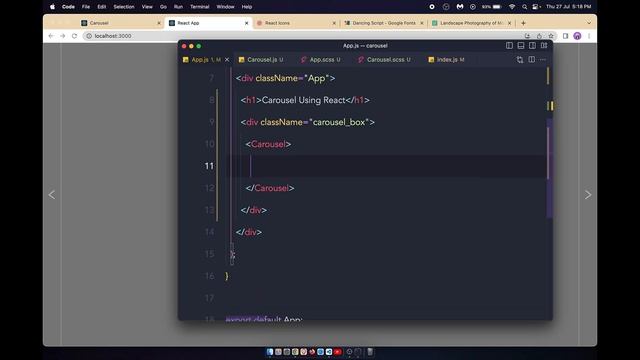Open the Window menu

[225, 7]
